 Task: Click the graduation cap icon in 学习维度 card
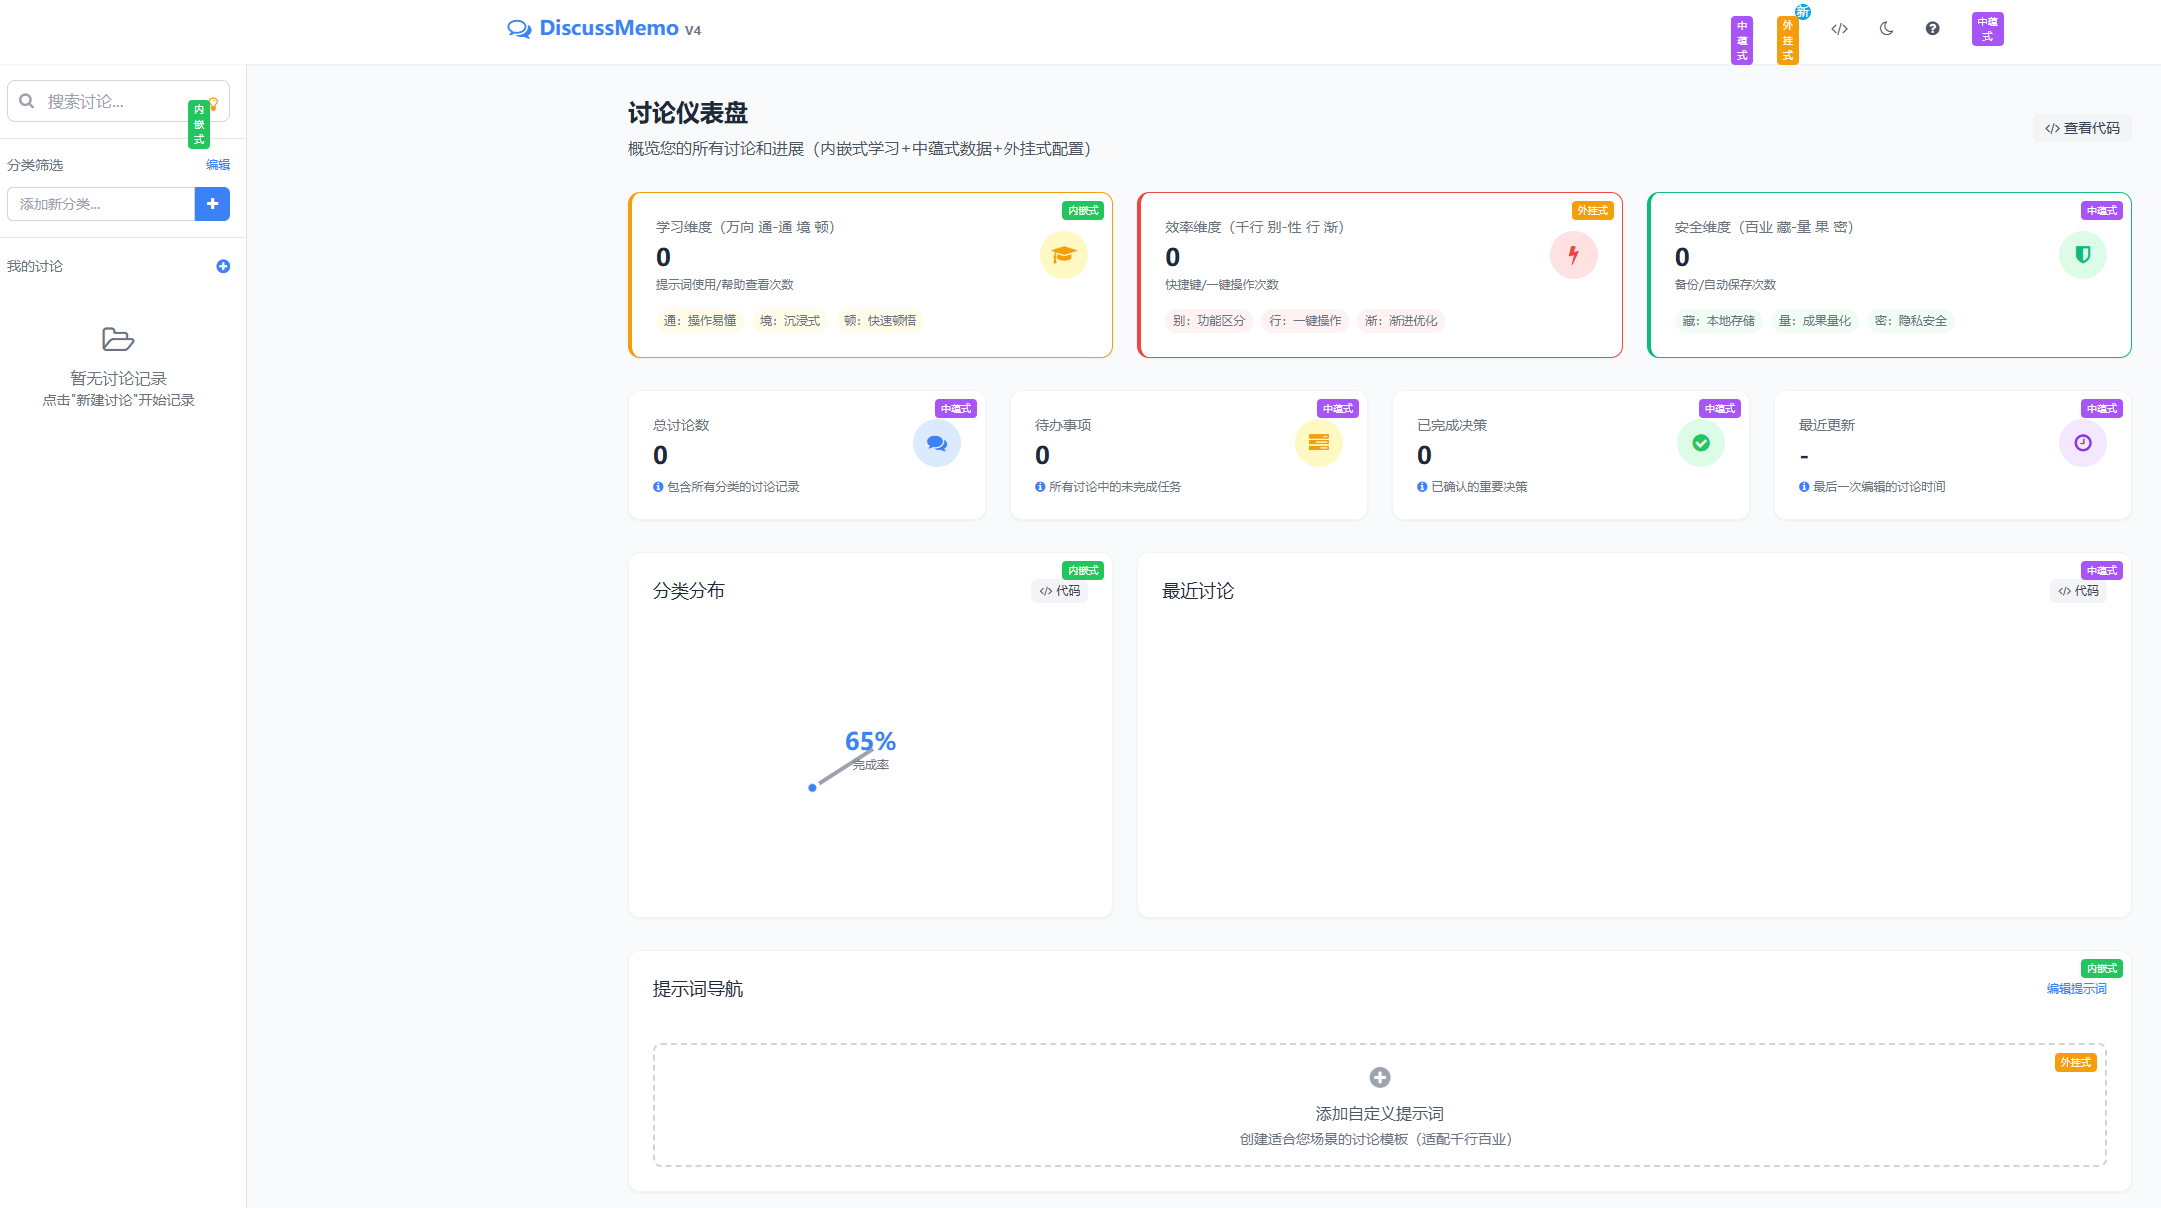pos(1063,255)
